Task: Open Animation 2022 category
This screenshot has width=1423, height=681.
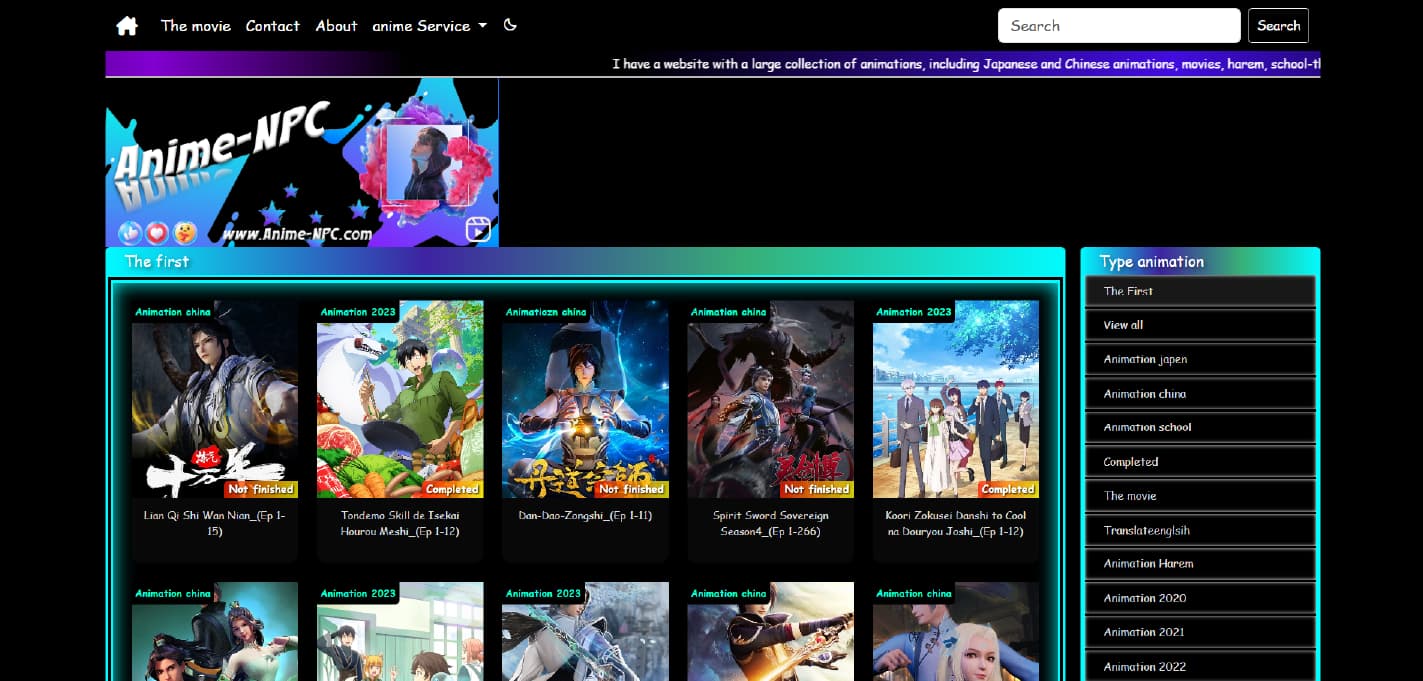Action: coord(1200,666)
